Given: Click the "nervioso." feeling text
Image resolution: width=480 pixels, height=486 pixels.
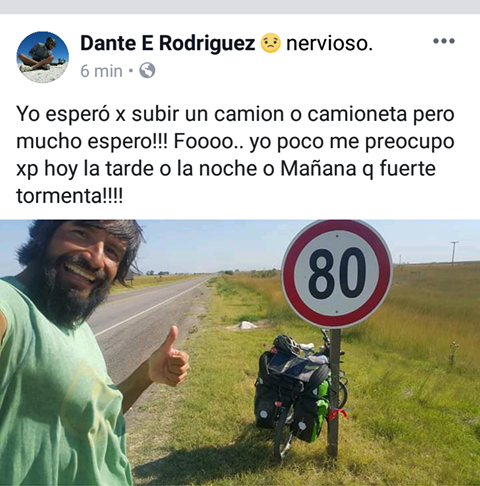Looking at the screenshot, I should click(329, 43).
